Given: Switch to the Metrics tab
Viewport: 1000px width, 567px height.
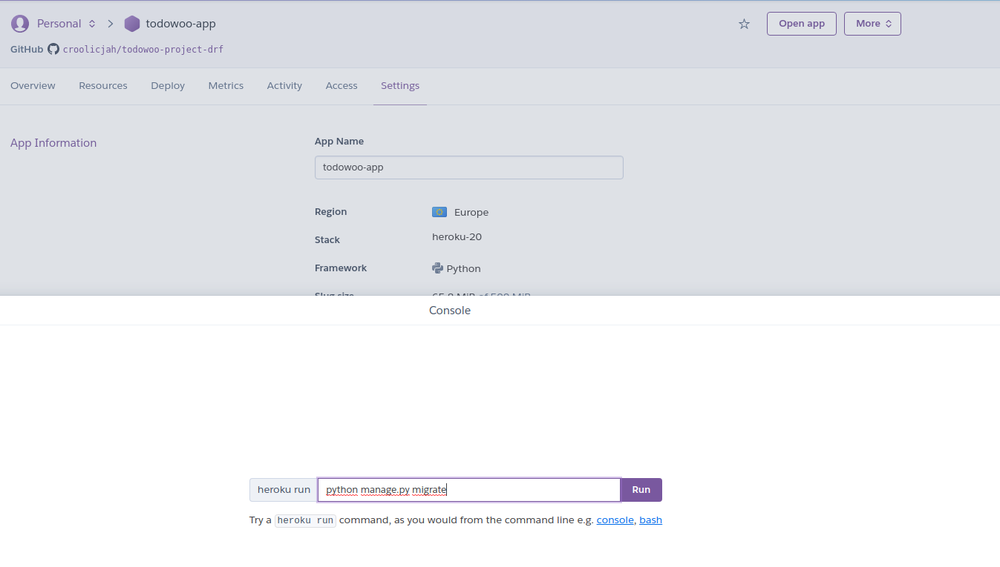Looking at the screenshot, I should coord(226,85).
